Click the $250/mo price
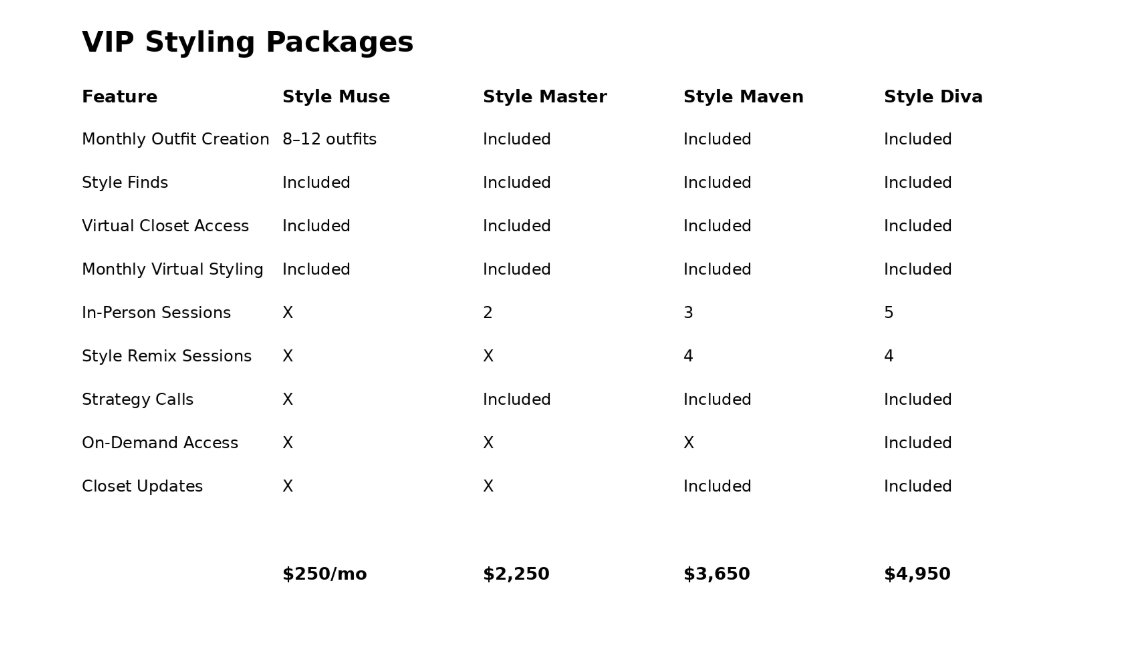 tap(324, 574)
